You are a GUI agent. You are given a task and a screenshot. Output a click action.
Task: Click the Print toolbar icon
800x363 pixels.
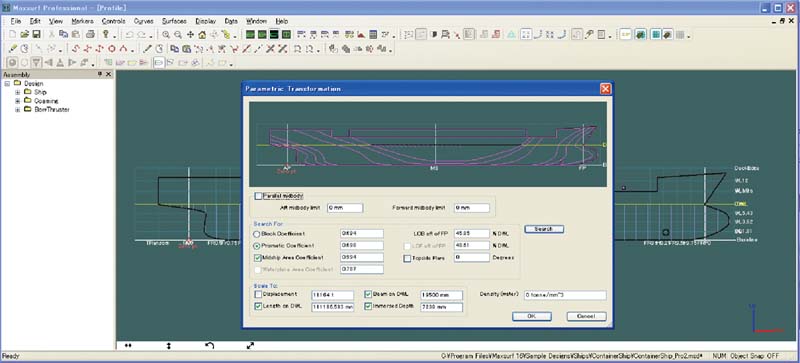[90, 35]
